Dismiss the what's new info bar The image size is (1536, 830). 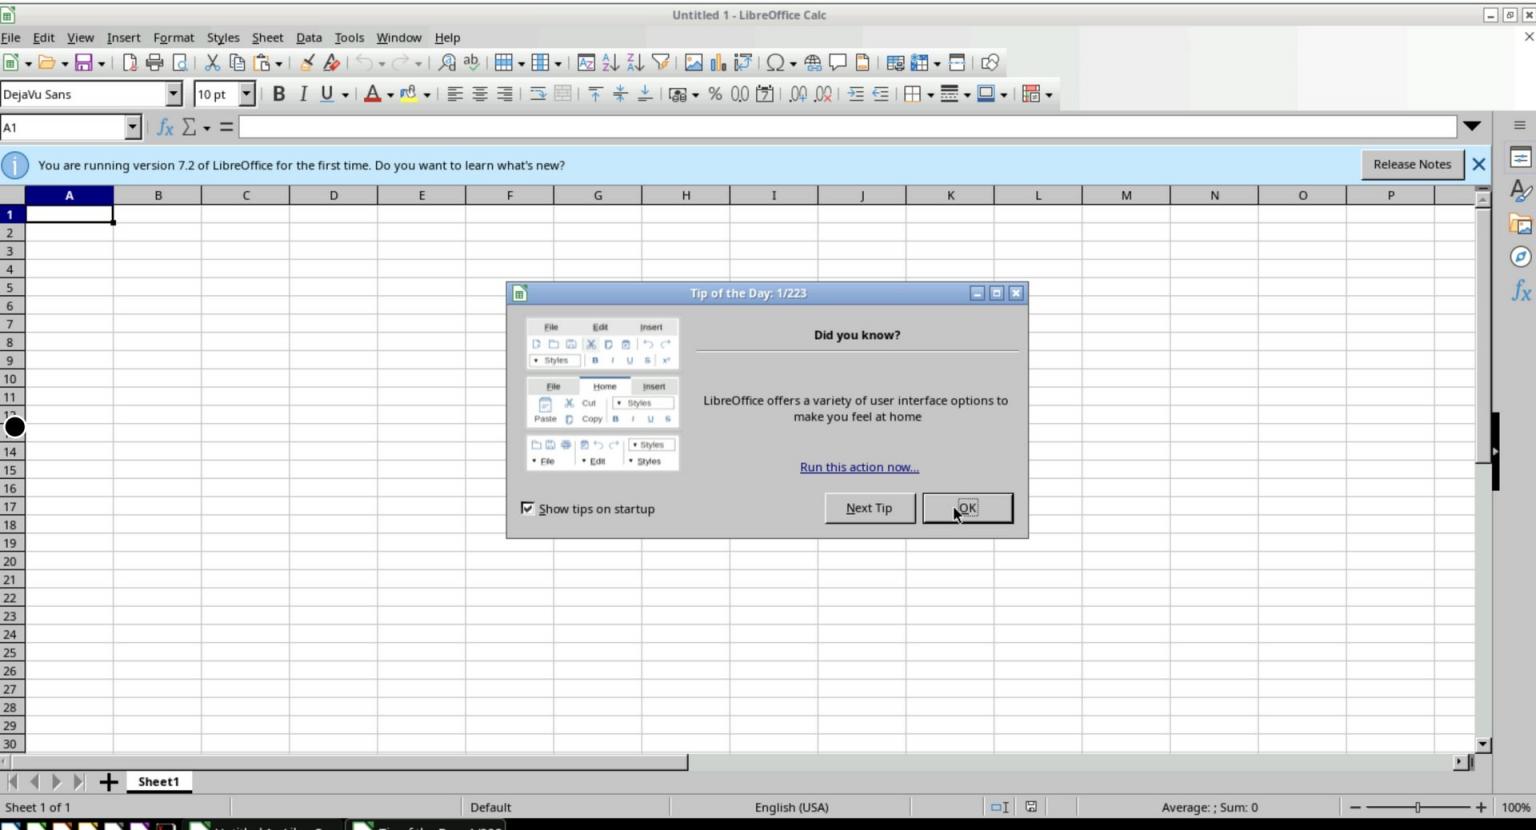click(x=1479, y=164)
